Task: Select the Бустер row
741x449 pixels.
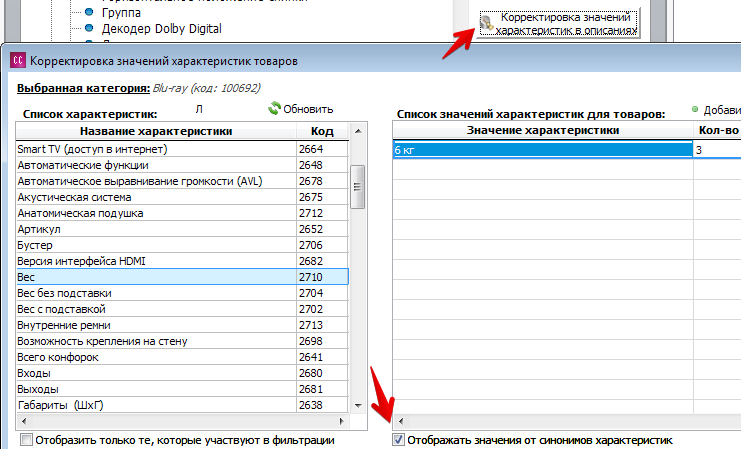Action: tap(182, 245)
